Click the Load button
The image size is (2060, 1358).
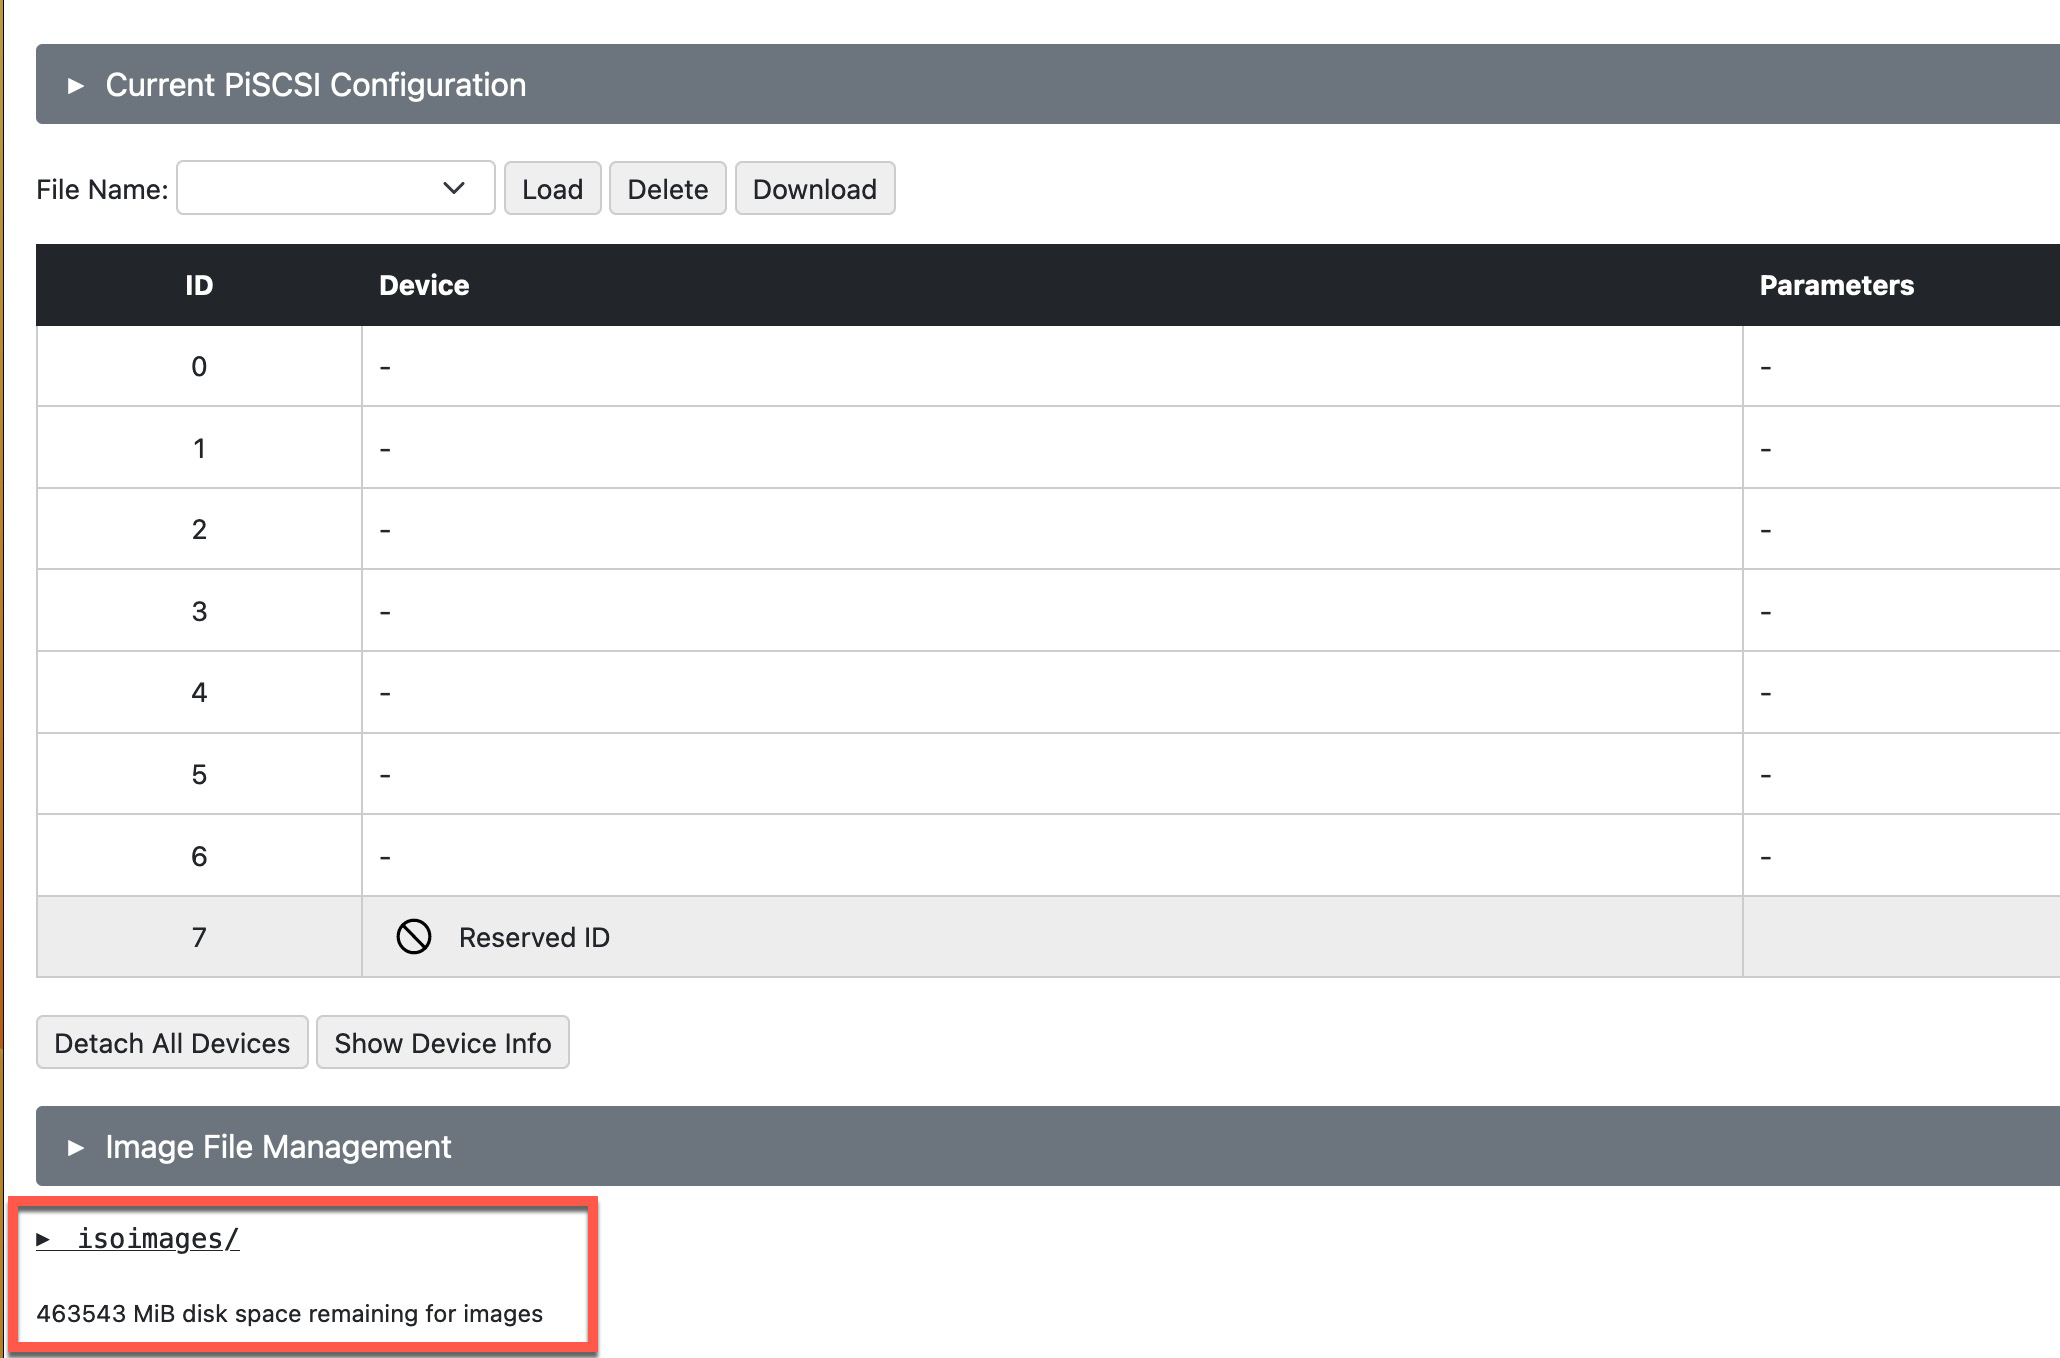click(552, 188)
